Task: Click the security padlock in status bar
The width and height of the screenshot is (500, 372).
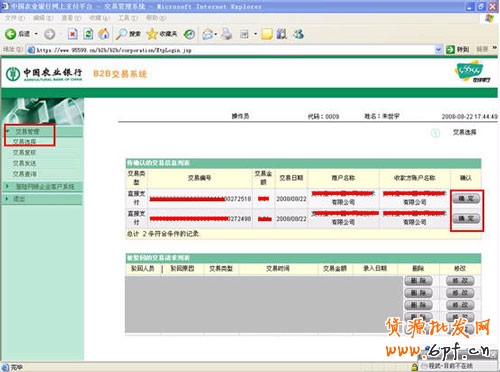Action: click(414, 367)
